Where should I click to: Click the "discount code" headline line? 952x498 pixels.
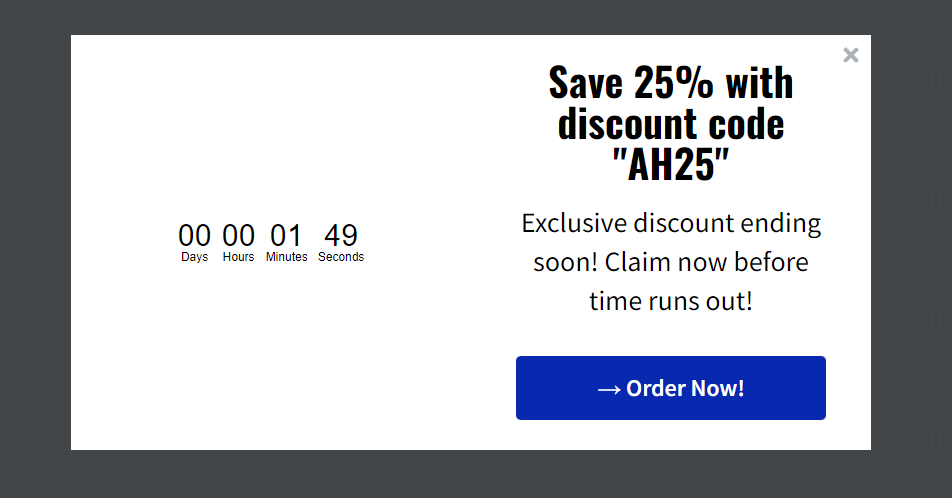[x=670, y=124]
